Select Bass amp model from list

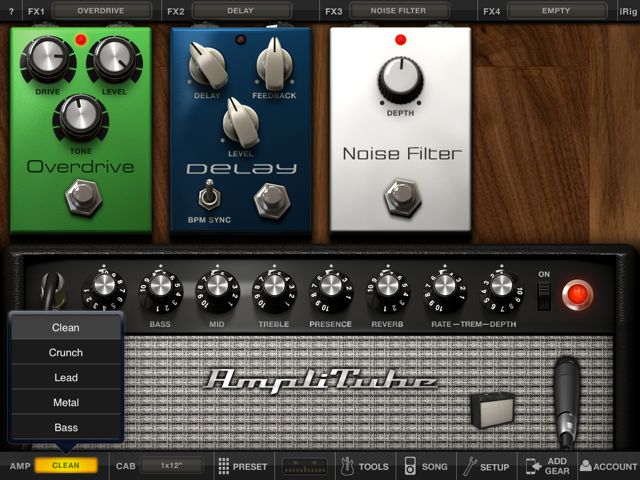[66, 427]
